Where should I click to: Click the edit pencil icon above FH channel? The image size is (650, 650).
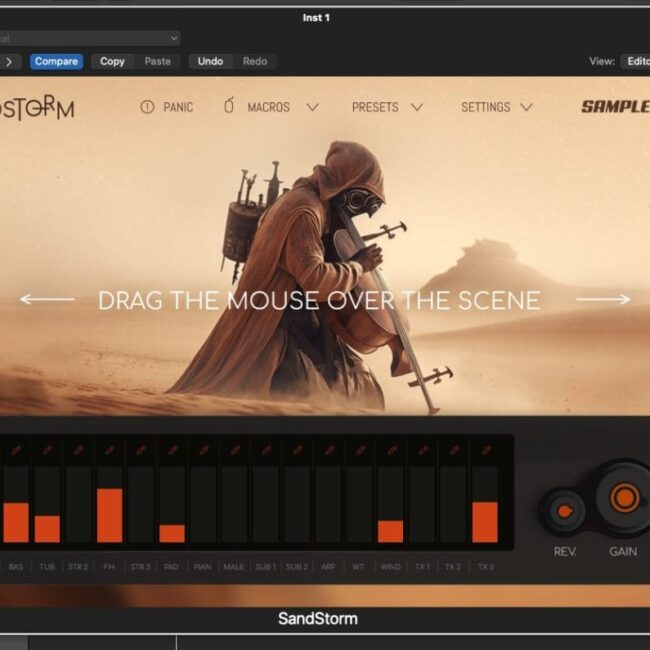(x=110, y=451)
